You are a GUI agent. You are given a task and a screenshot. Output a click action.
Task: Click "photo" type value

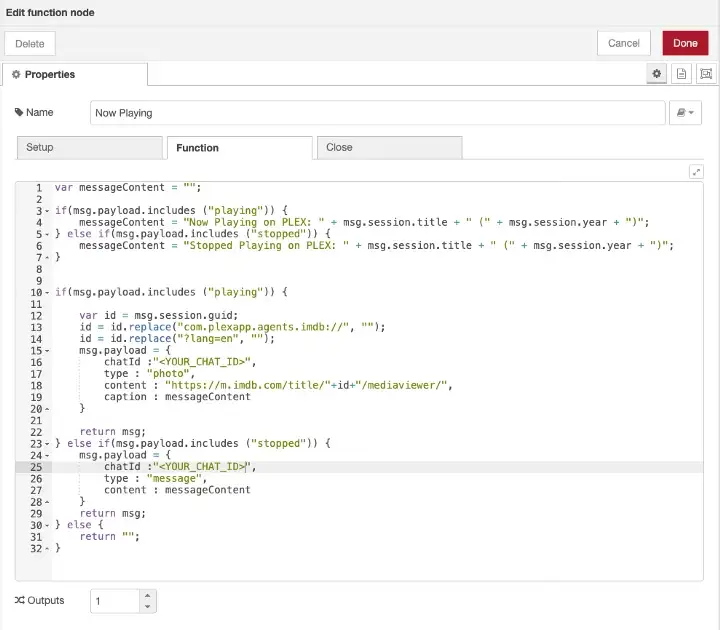click(x=168, y=374)
